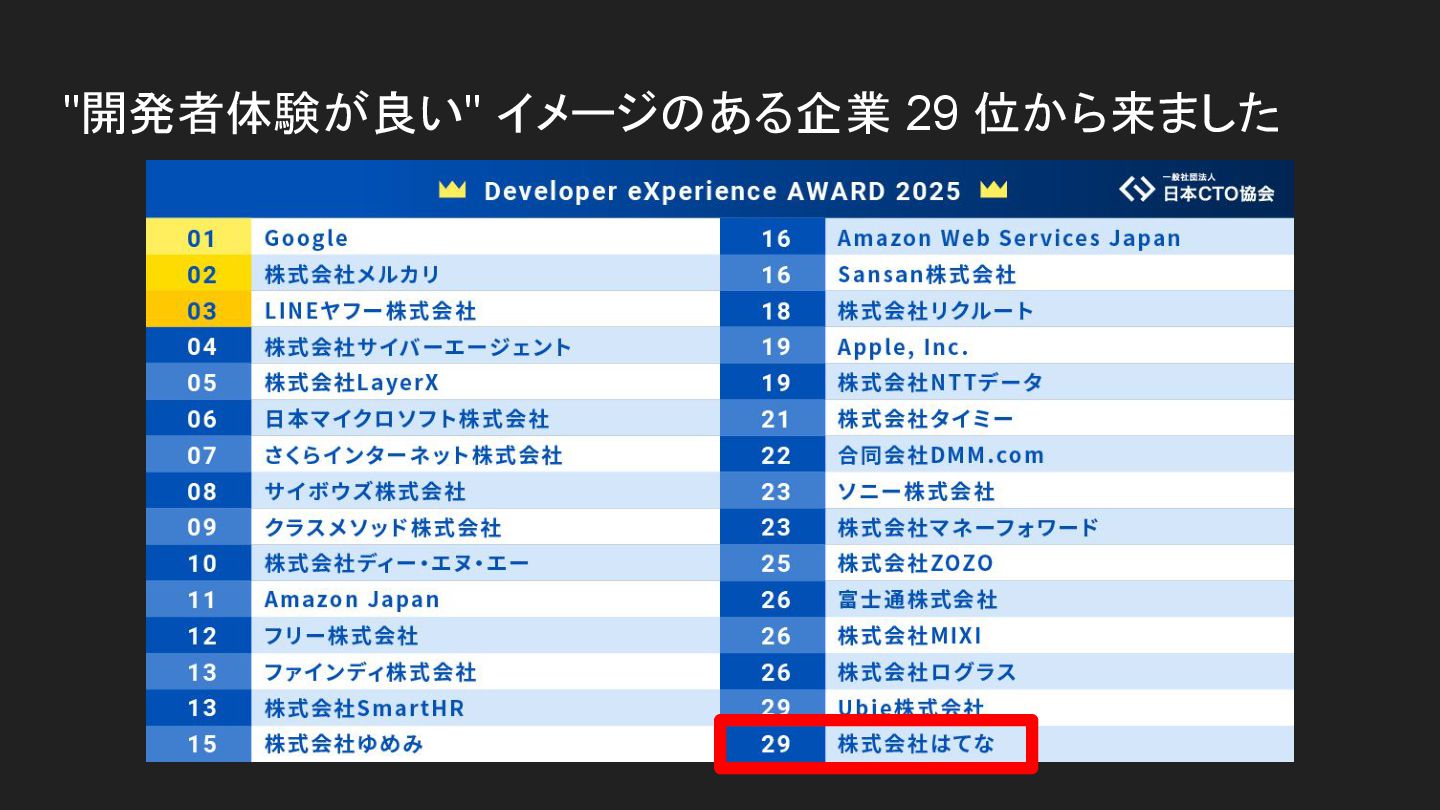Click Apple, Inc. company name
Viewport: 1440px width, 810px height.
[x=903, y=347]
